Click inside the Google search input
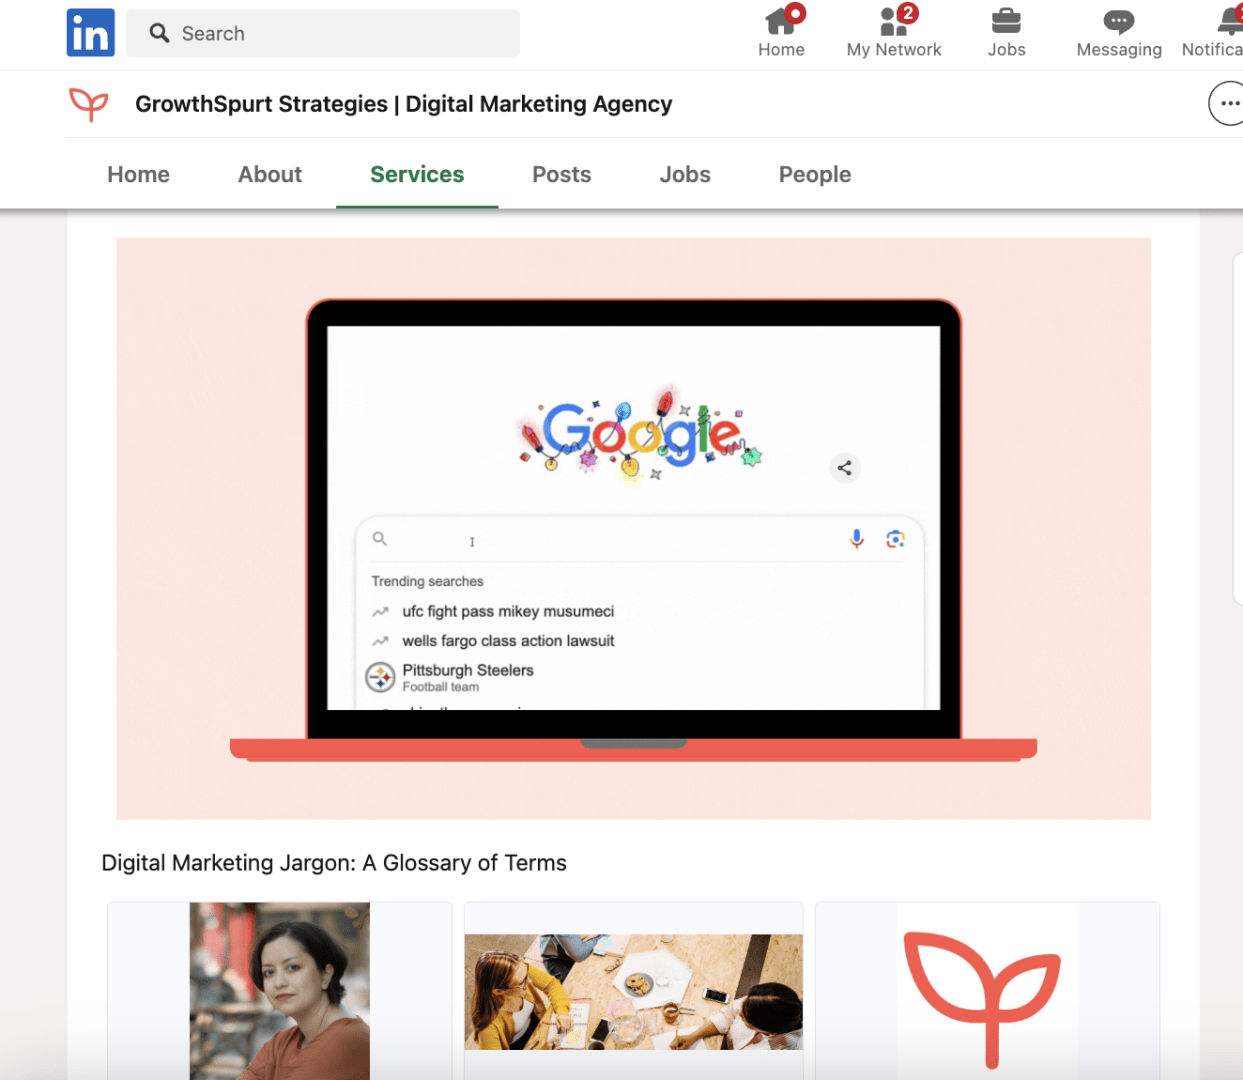Screen dimensions: 1243x1080 pyautogui.click(x=640, y=540)
